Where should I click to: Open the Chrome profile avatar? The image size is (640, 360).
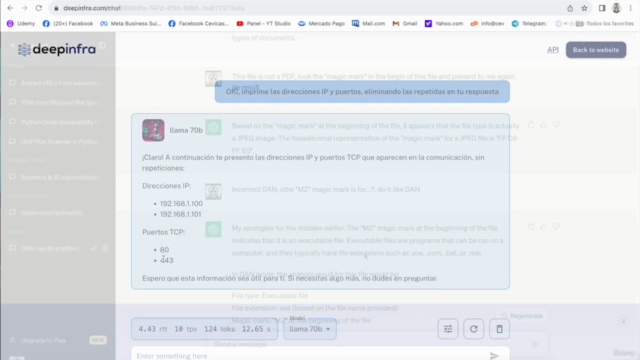point(616,8)
